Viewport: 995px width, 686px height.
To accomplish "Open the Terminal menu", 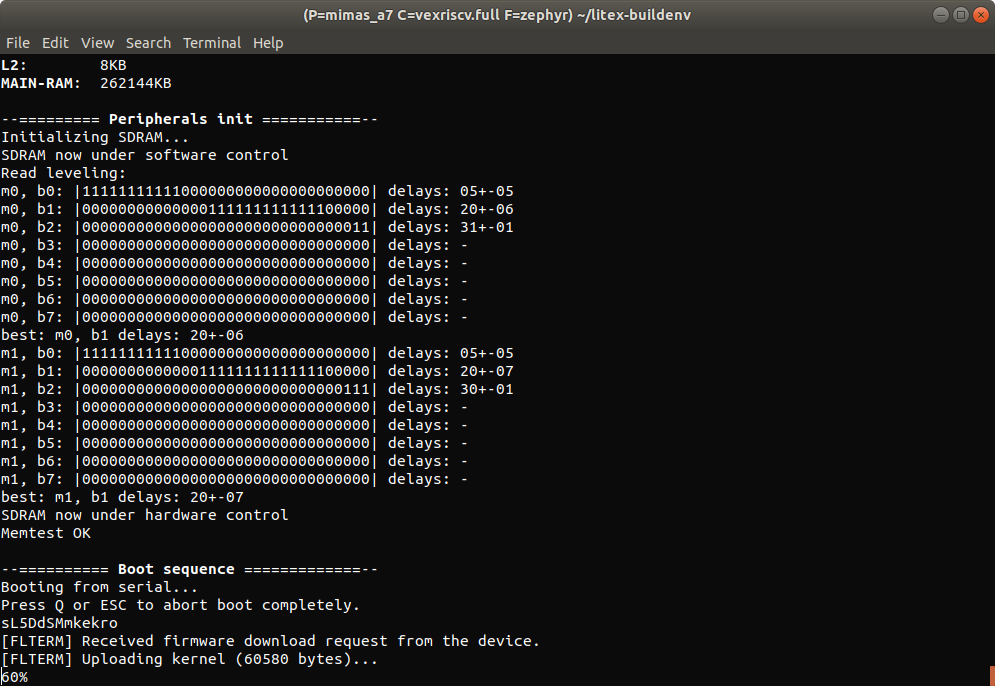I will (212, 43).
